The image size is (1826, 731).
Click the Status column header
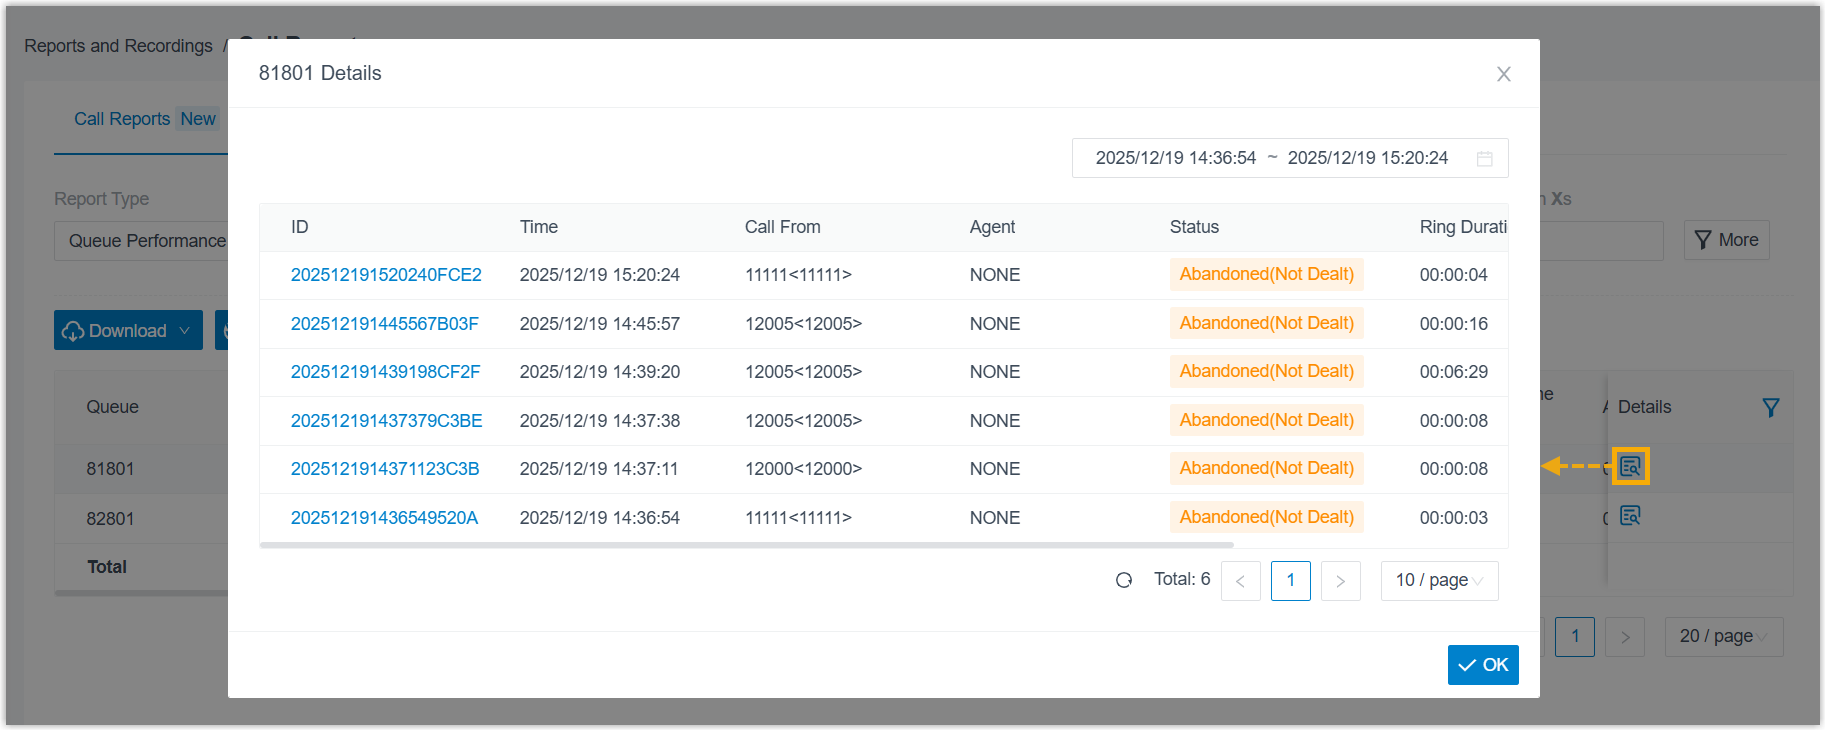tap(1194, 227)
